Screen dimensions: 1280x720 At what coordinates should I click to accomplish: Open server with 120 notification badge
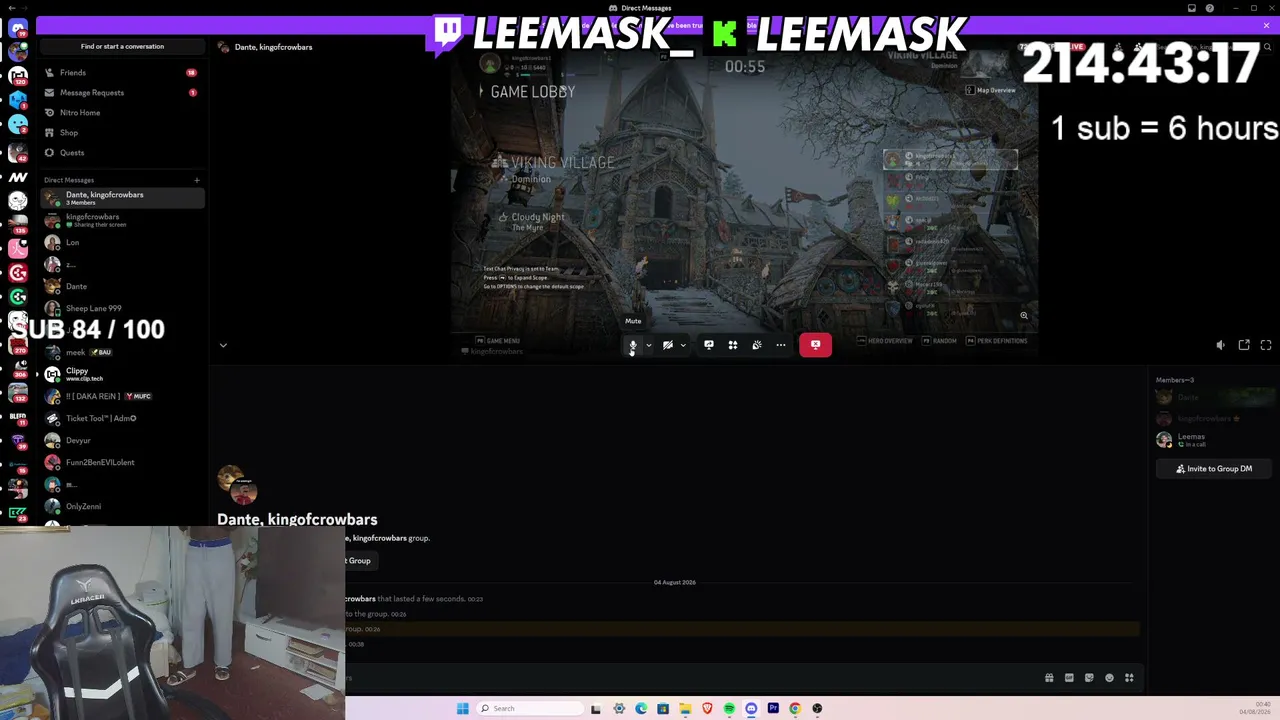point(18,76)
